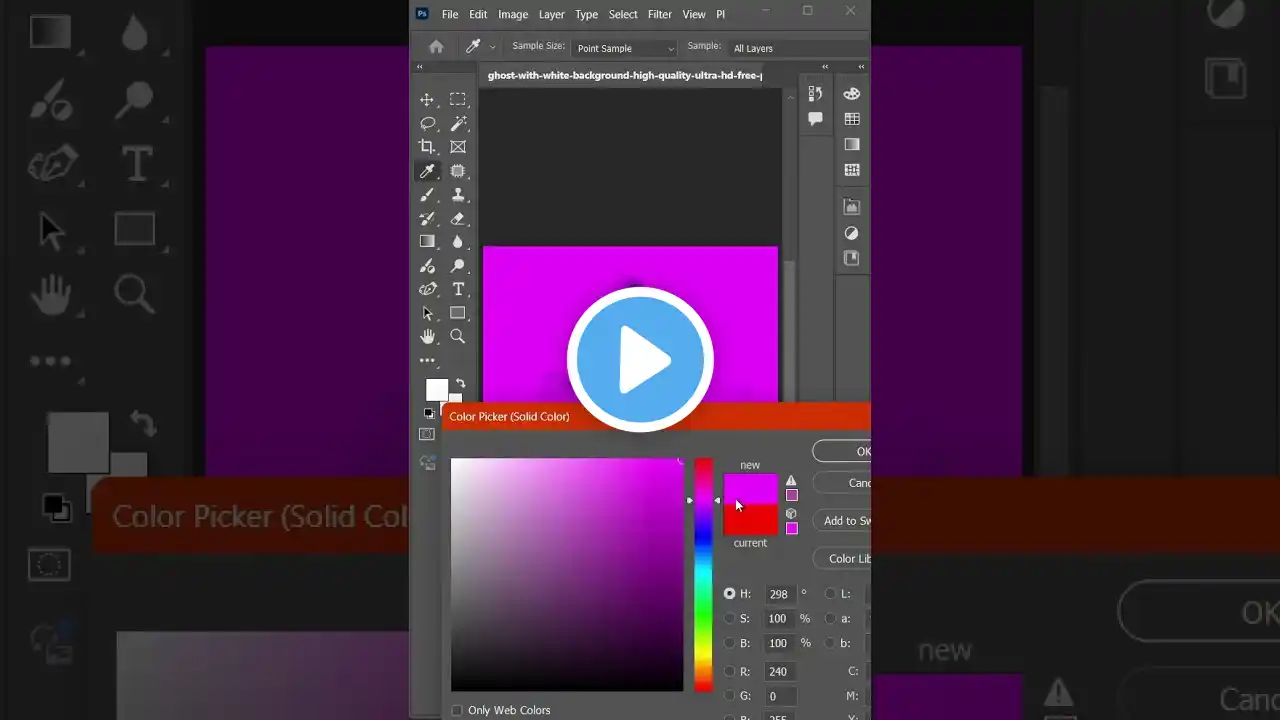Click the vertical rainbow hue slider
This screenshot has height=720, width=1280.
704,574
